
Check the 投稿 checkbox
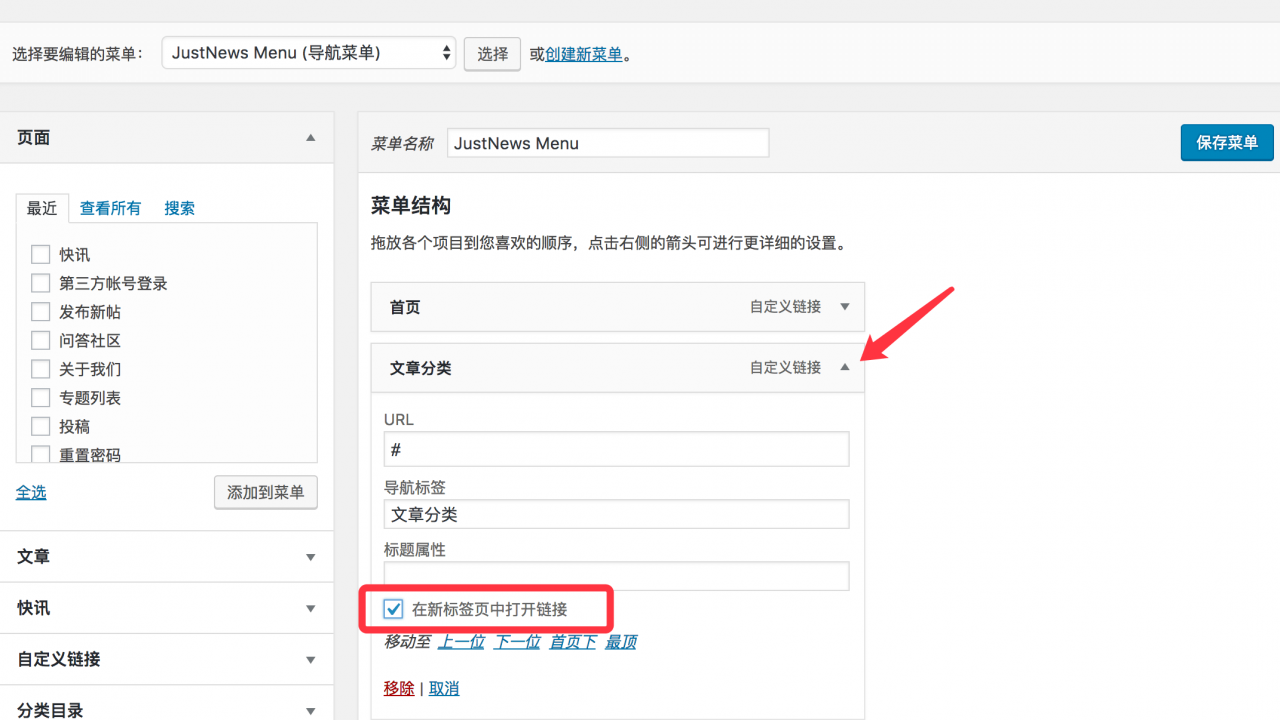point(41,426)
